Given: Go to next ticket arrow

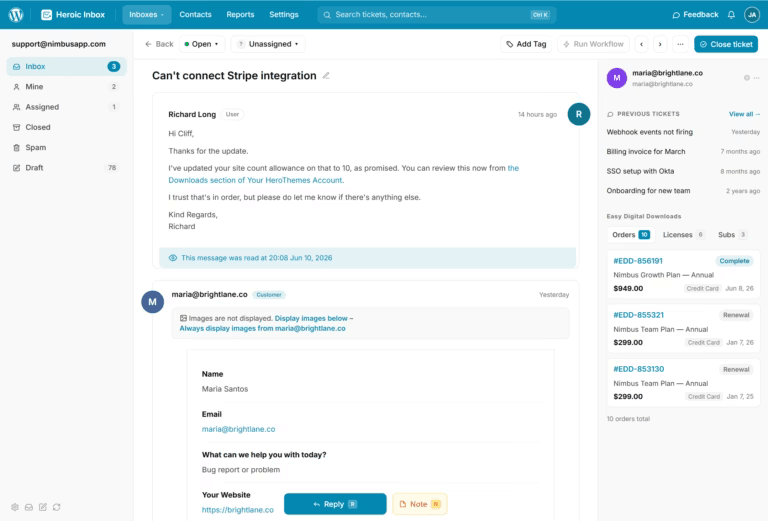Looking at the screenshot, I should [660, 44].
